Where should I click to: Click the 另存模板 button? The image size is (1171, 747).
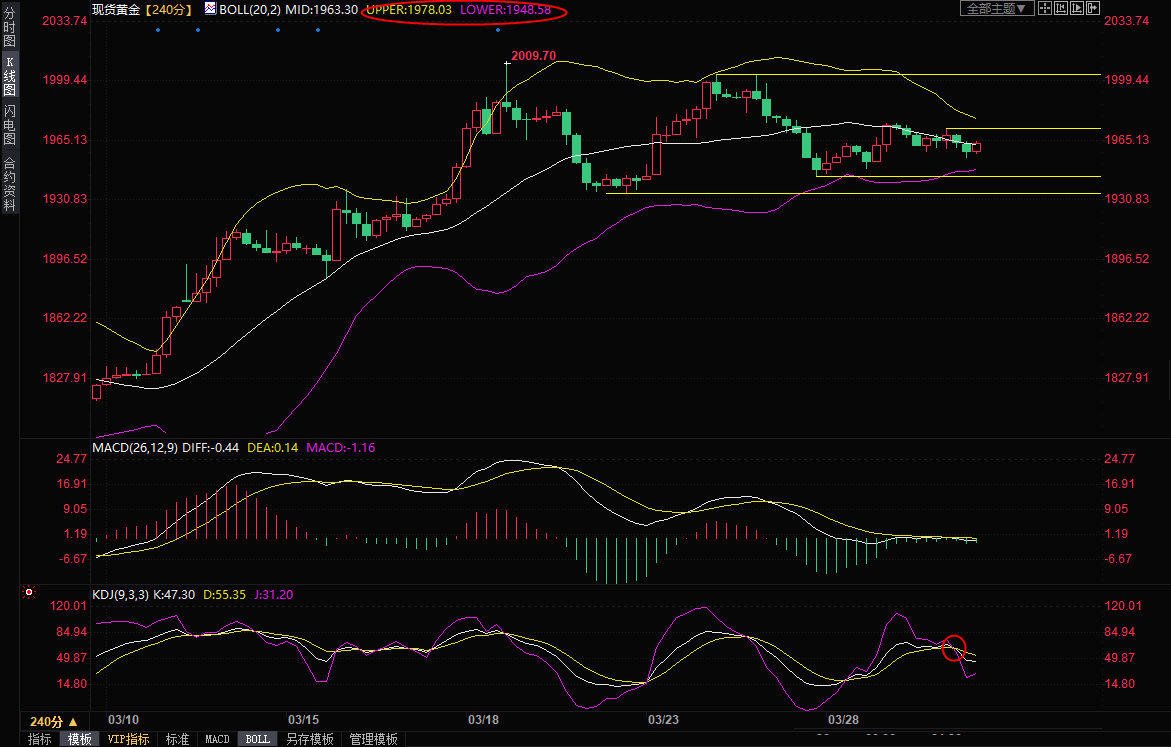coord(309,739)
